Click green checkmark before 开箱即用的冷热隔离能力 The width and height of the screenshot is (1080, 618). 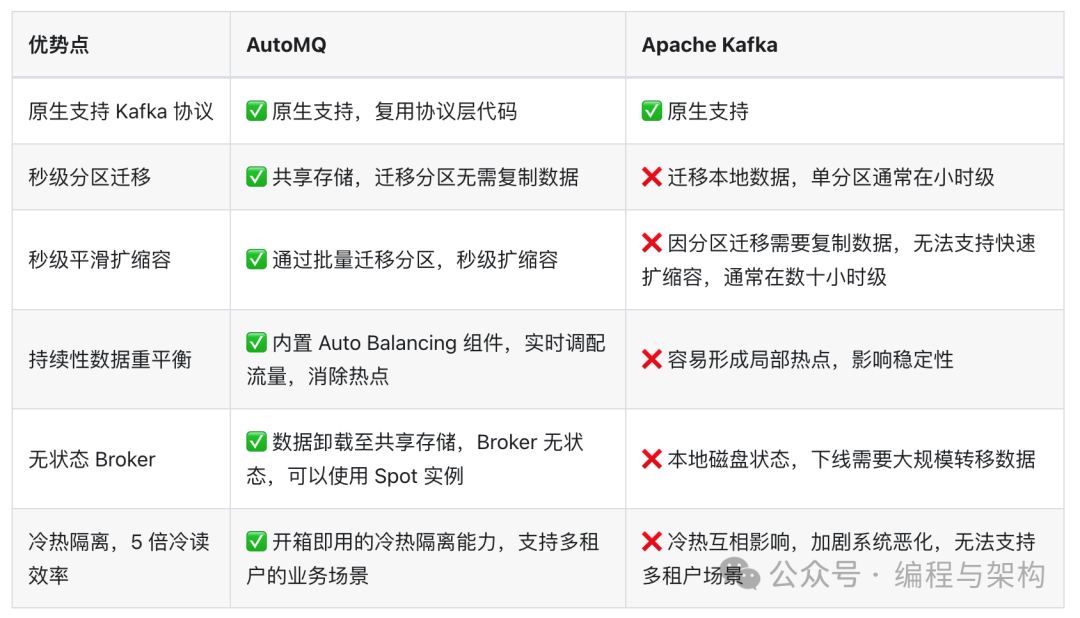(257, 542)
